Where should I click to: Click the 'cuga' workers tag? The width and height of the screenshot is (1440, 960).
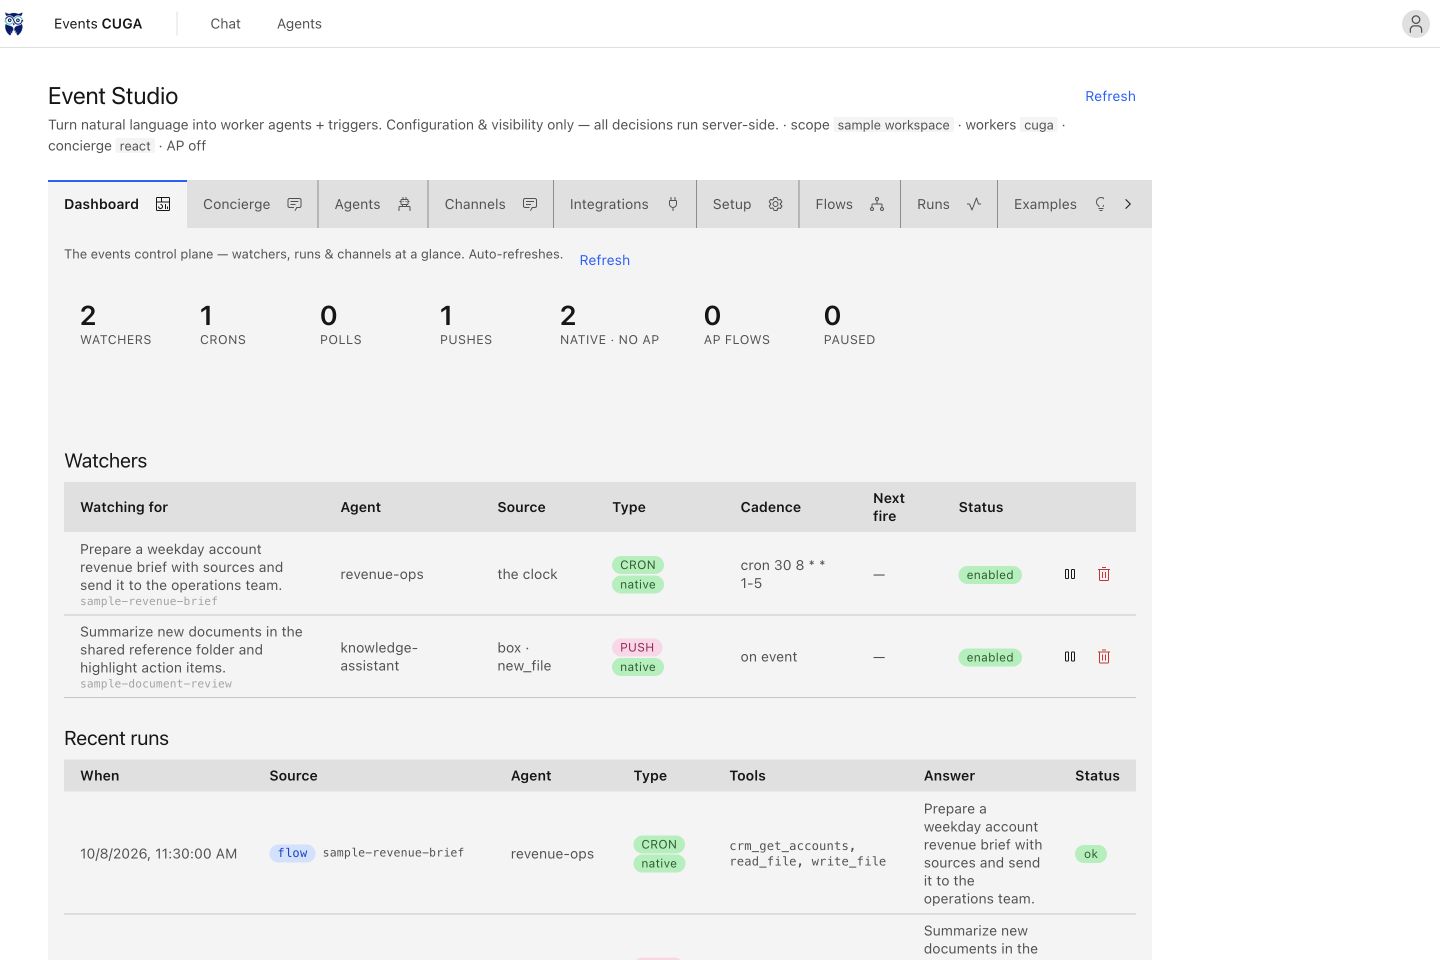1039,125
